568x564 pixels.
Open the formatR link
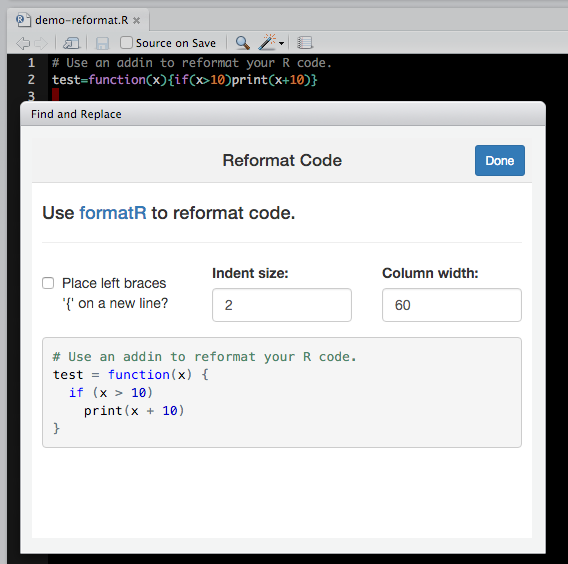113,213
